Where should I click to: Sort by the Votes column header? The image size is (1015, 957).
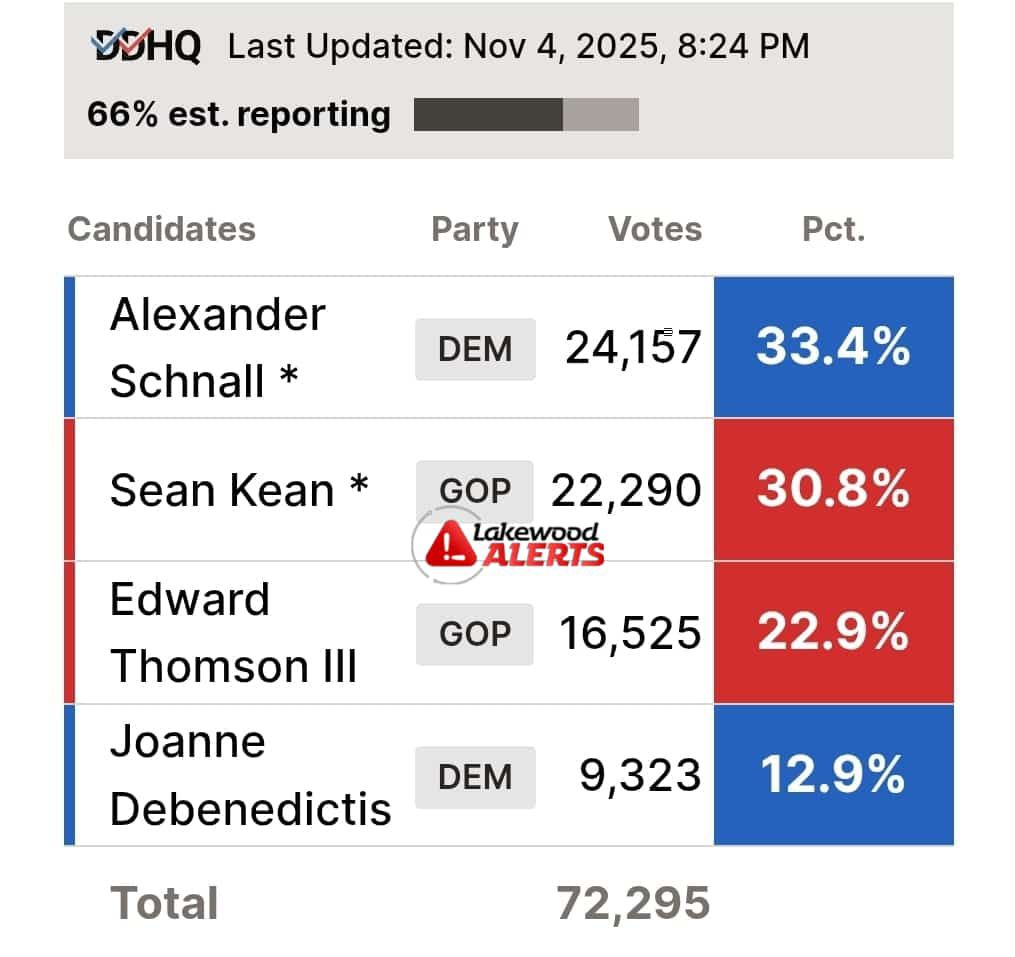click(x=655, y=229)
